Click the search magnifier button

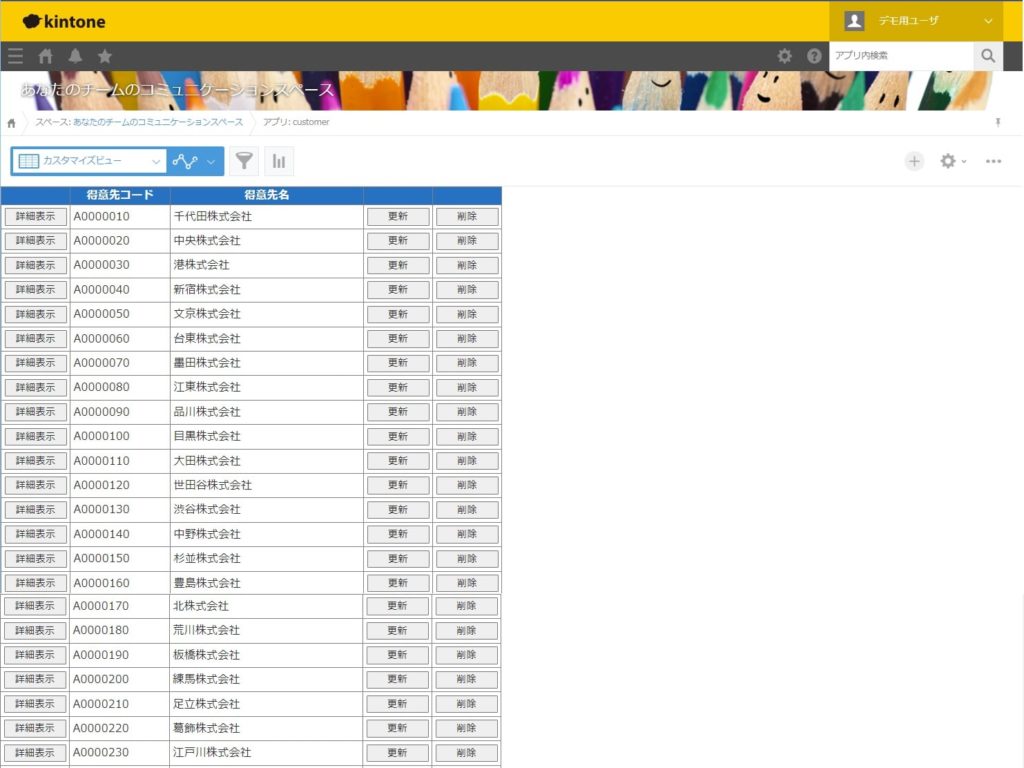[988, 56]
